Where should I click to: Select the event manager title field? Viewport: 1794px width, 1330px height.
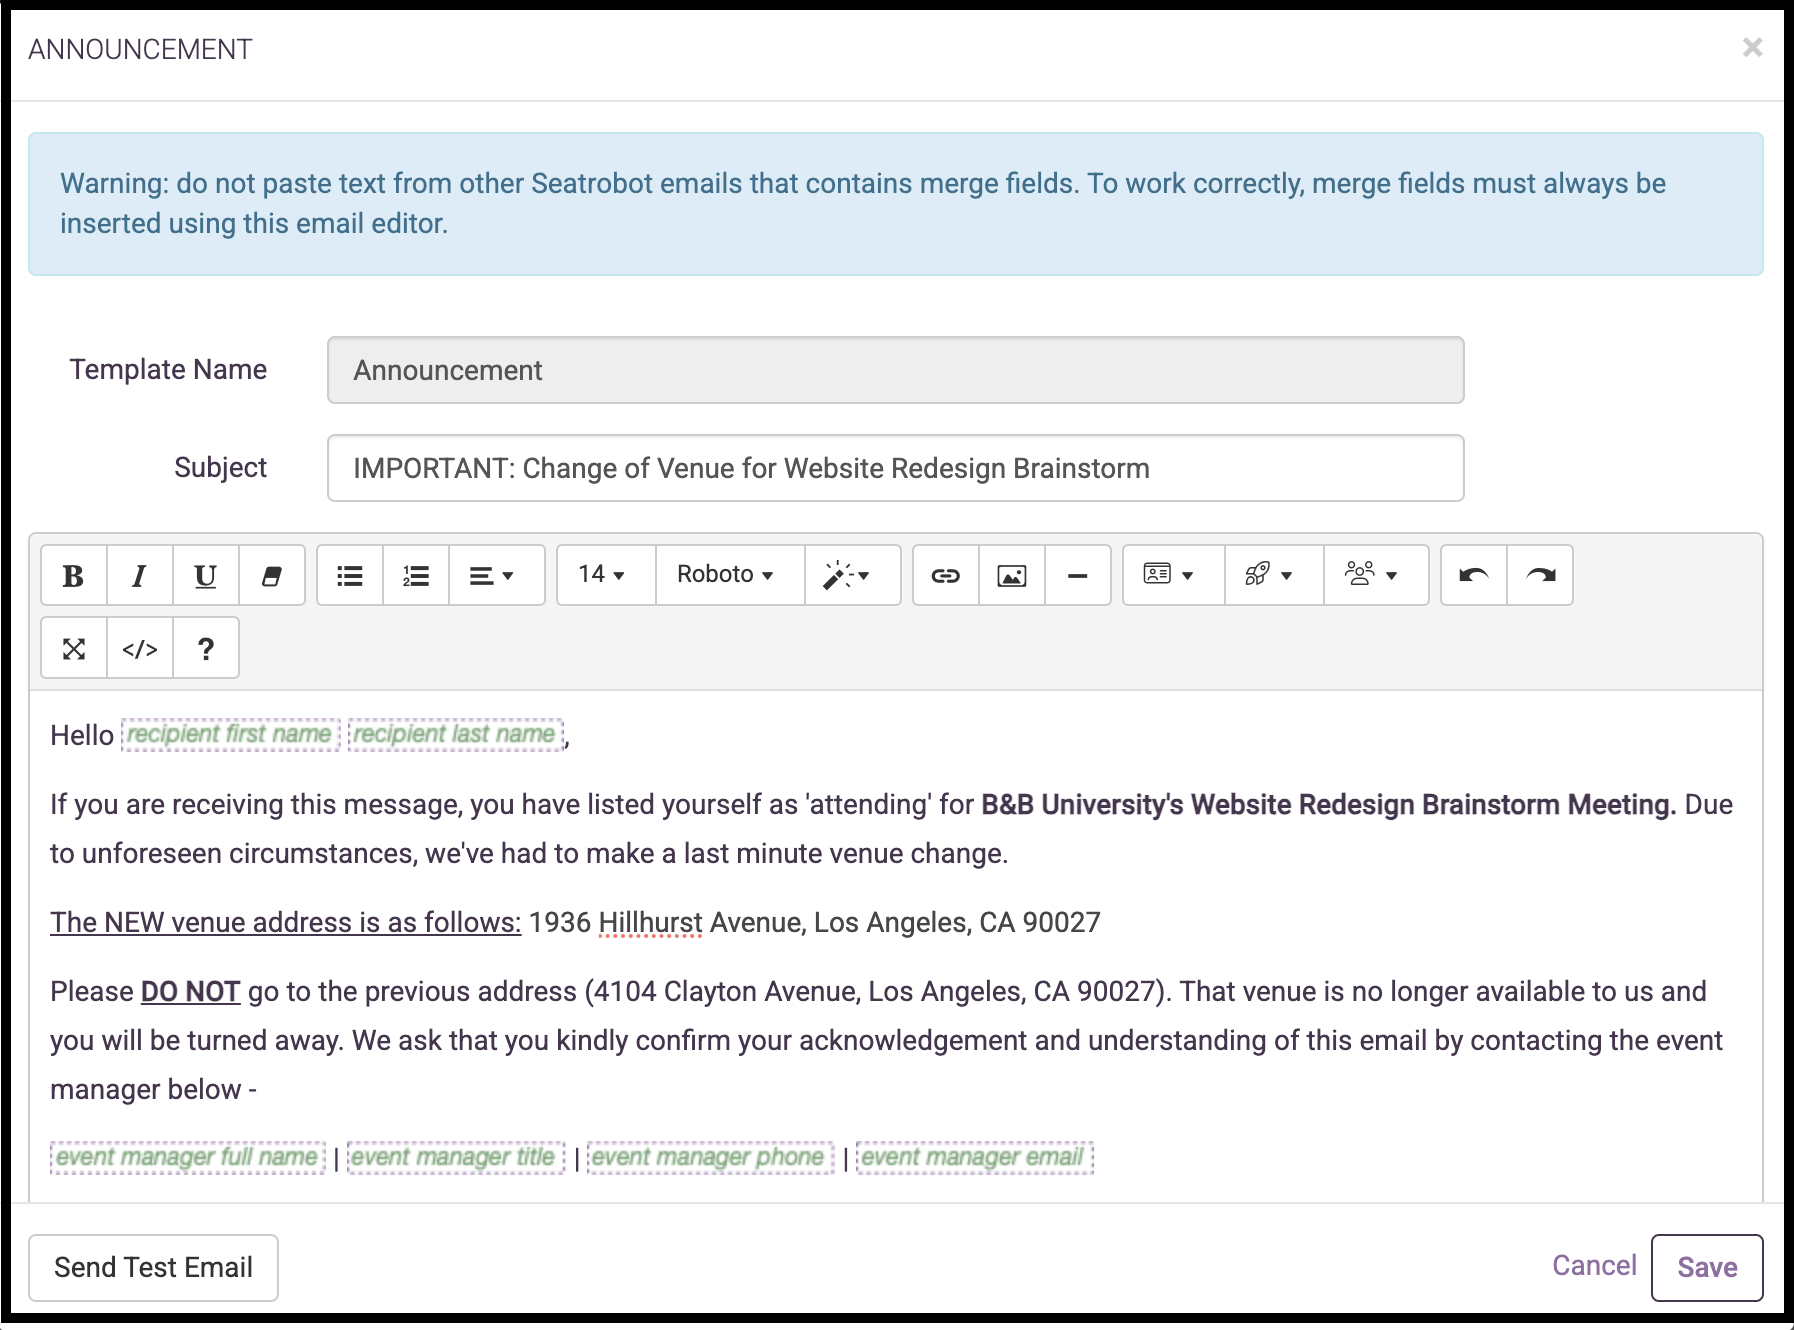(x=455, y=1157)
